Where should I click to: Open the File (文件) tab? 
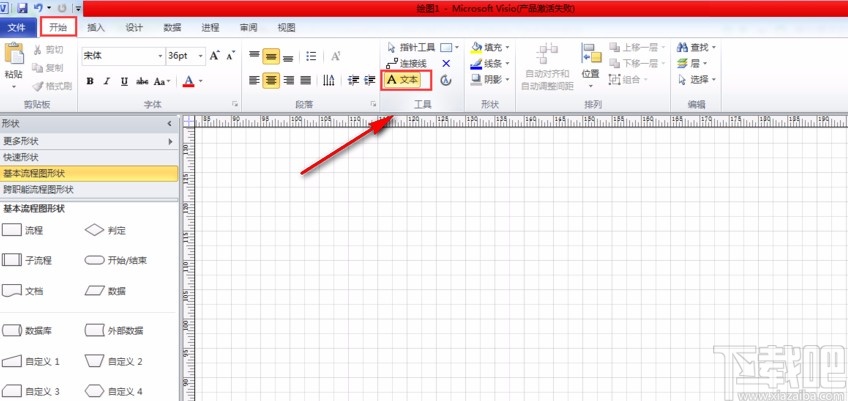(17, 28)
